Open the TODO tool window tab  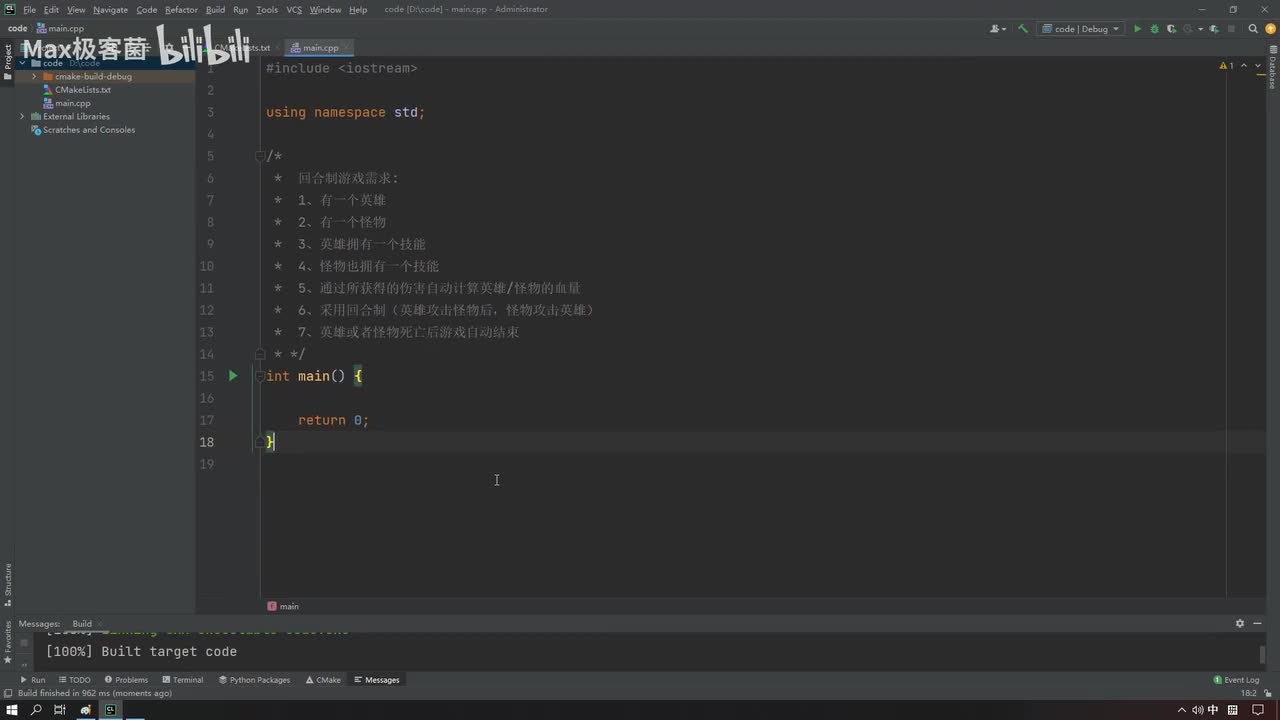74,680
